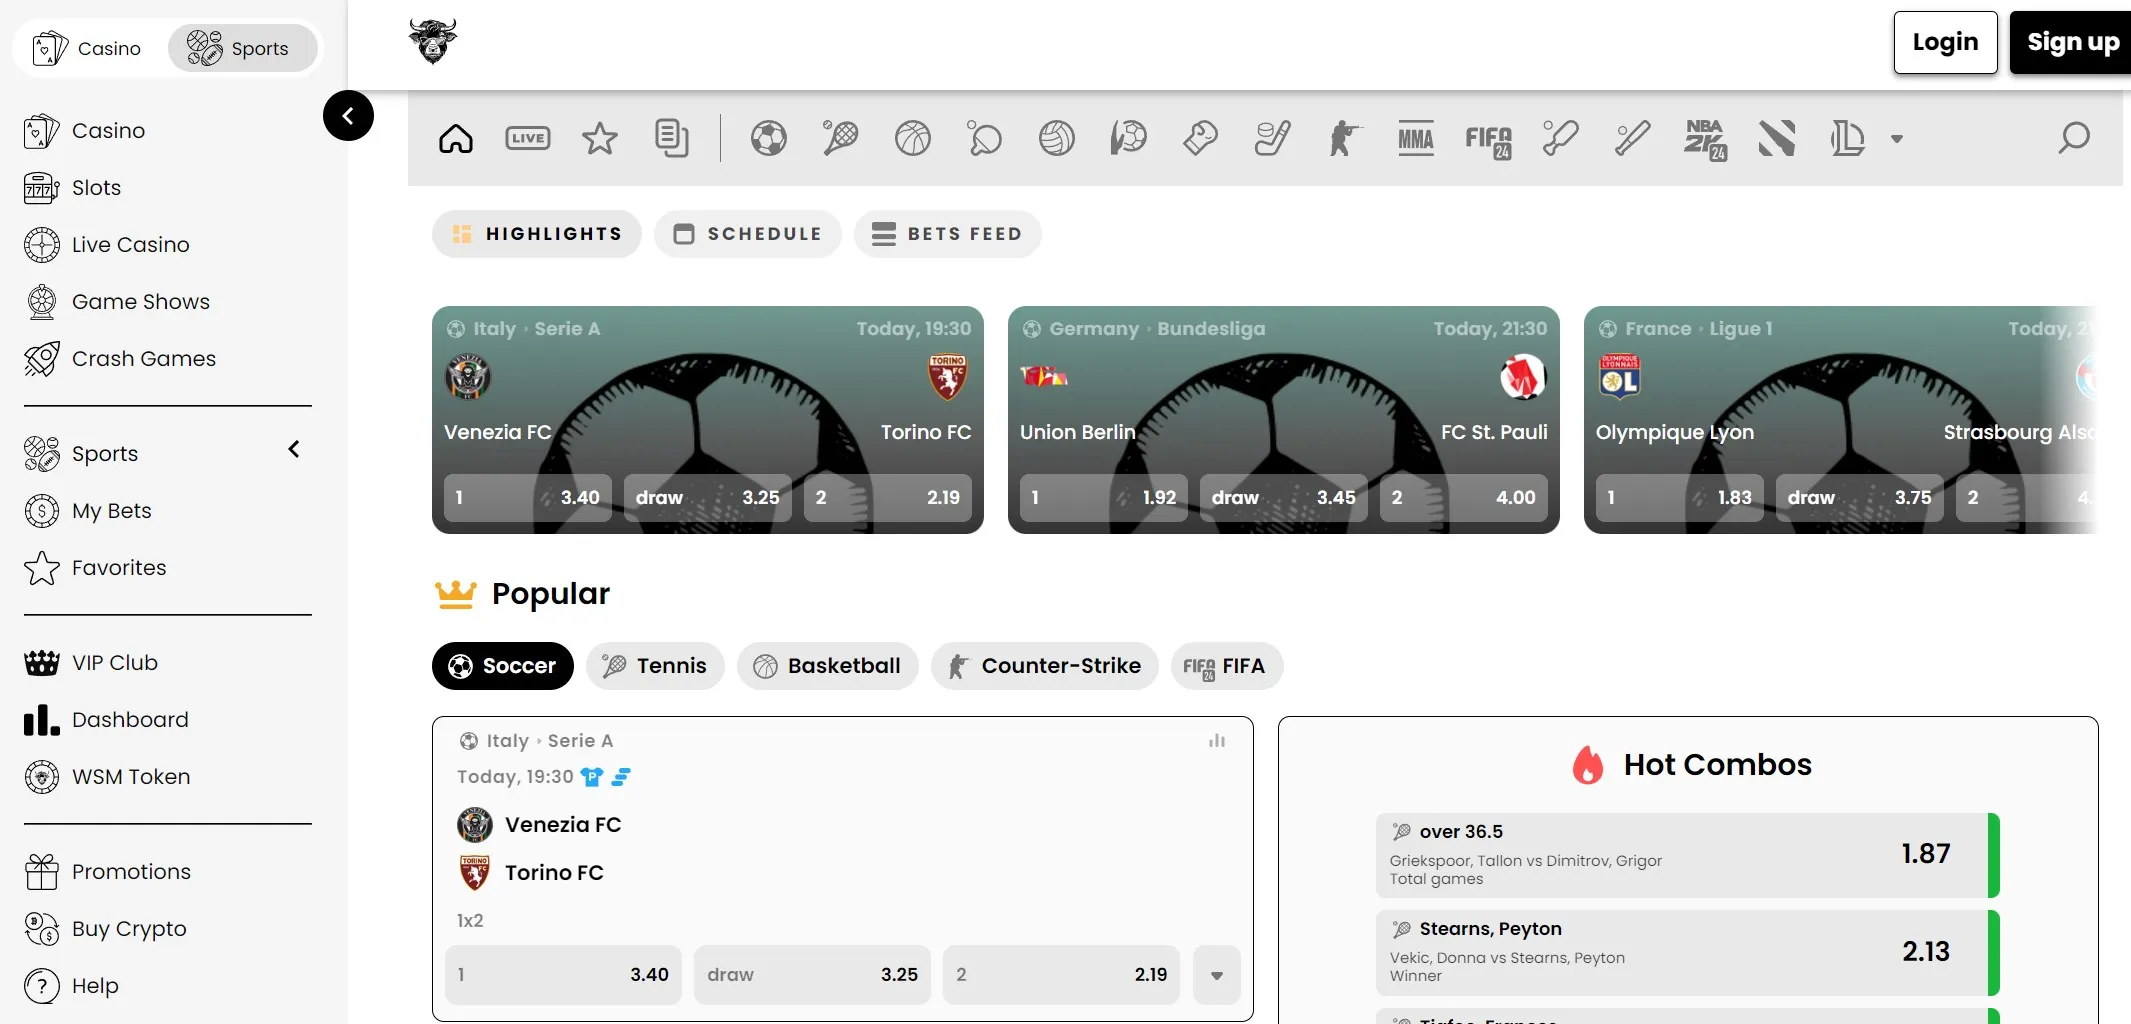
Task: Open the LIVE events icon
Action: point(527,138)
